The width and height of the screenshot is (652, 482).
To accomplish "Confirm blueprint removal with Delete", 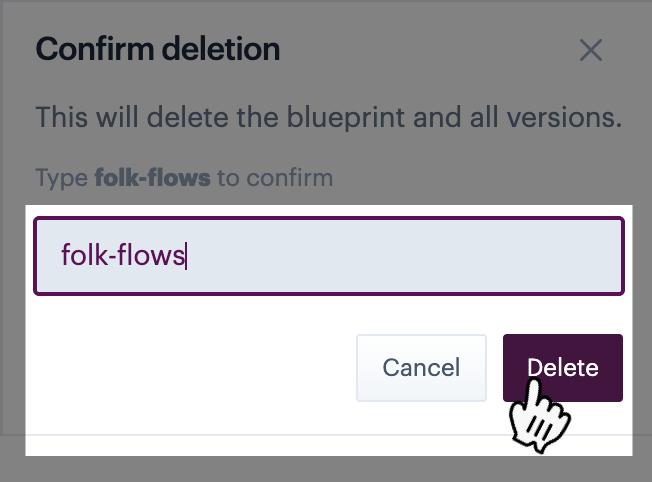I will [562, 367].
